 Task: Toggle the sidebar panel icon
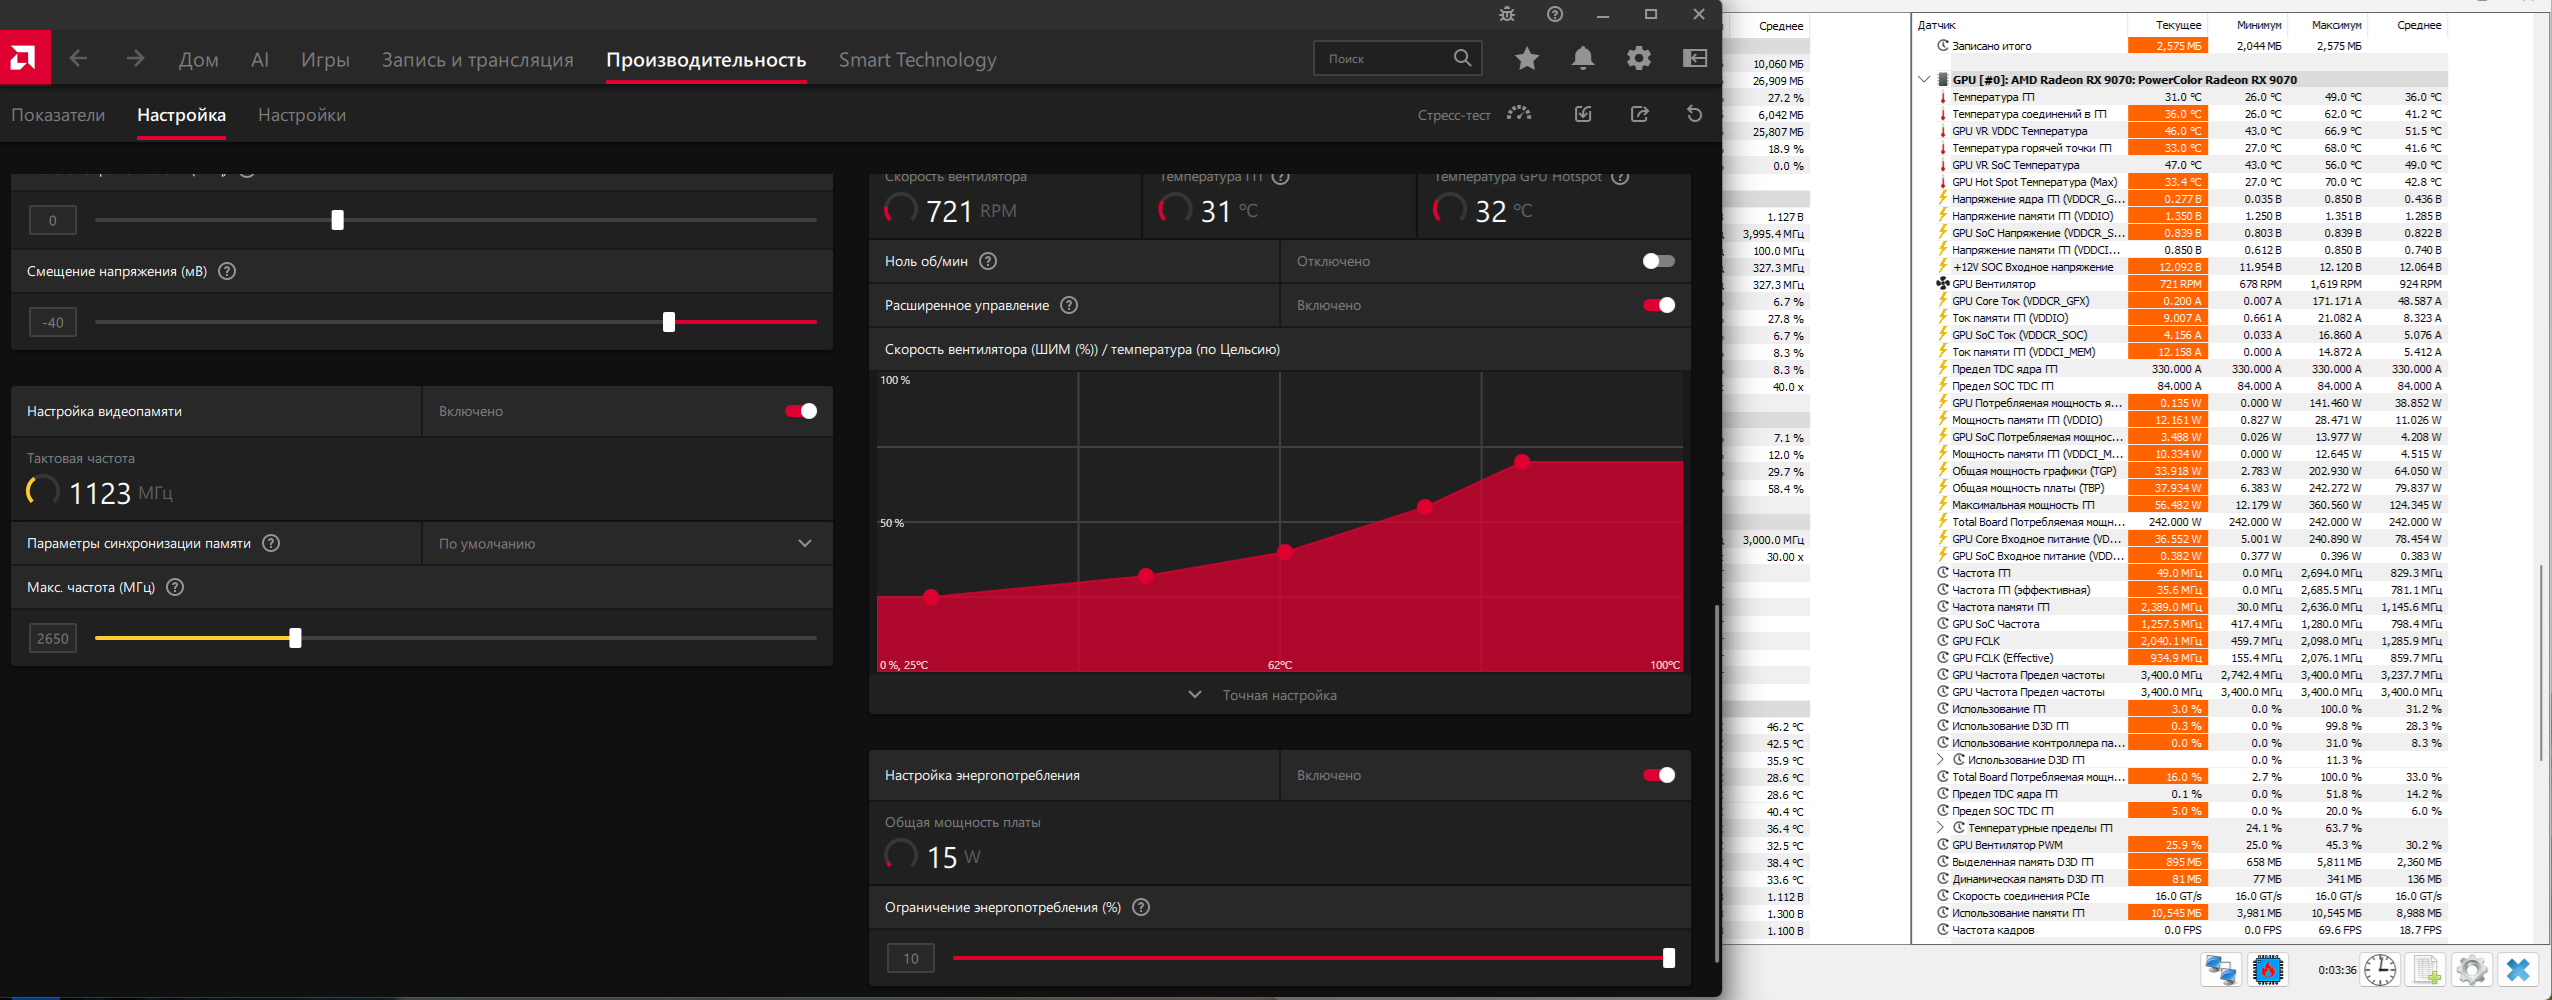click(1695, 59)
